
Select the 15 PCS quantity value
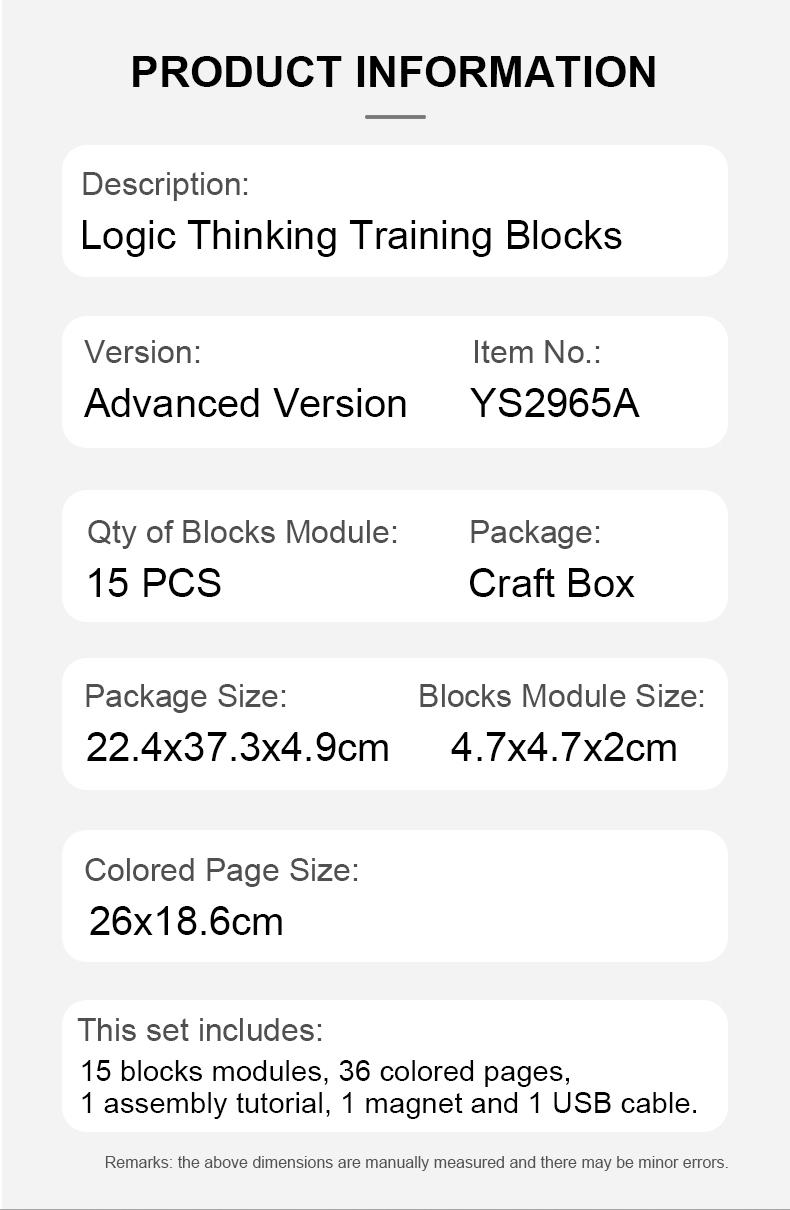pos(154,584)
